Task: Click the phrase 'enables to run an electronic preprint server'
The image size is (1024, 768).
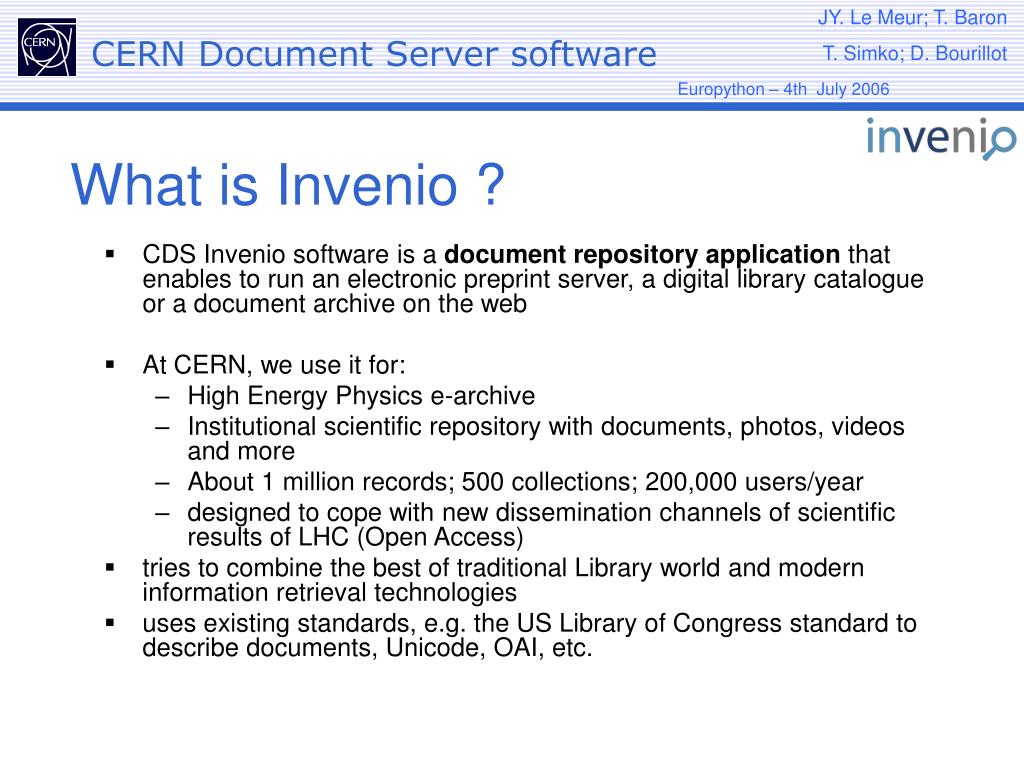Action: pyautogui.click(x=387, y=280)
